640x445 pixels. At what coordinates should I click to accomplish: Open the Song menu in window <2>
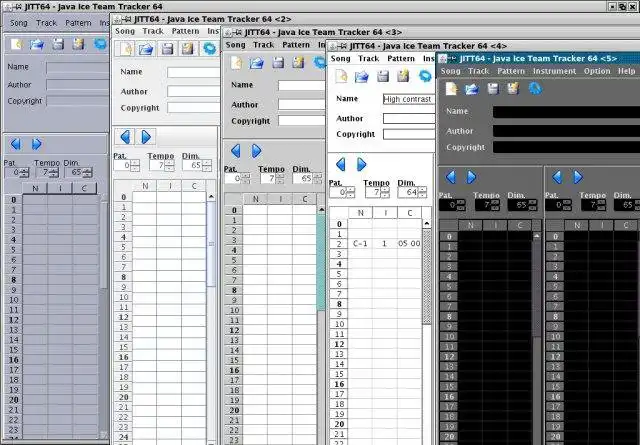pos(125,31)
